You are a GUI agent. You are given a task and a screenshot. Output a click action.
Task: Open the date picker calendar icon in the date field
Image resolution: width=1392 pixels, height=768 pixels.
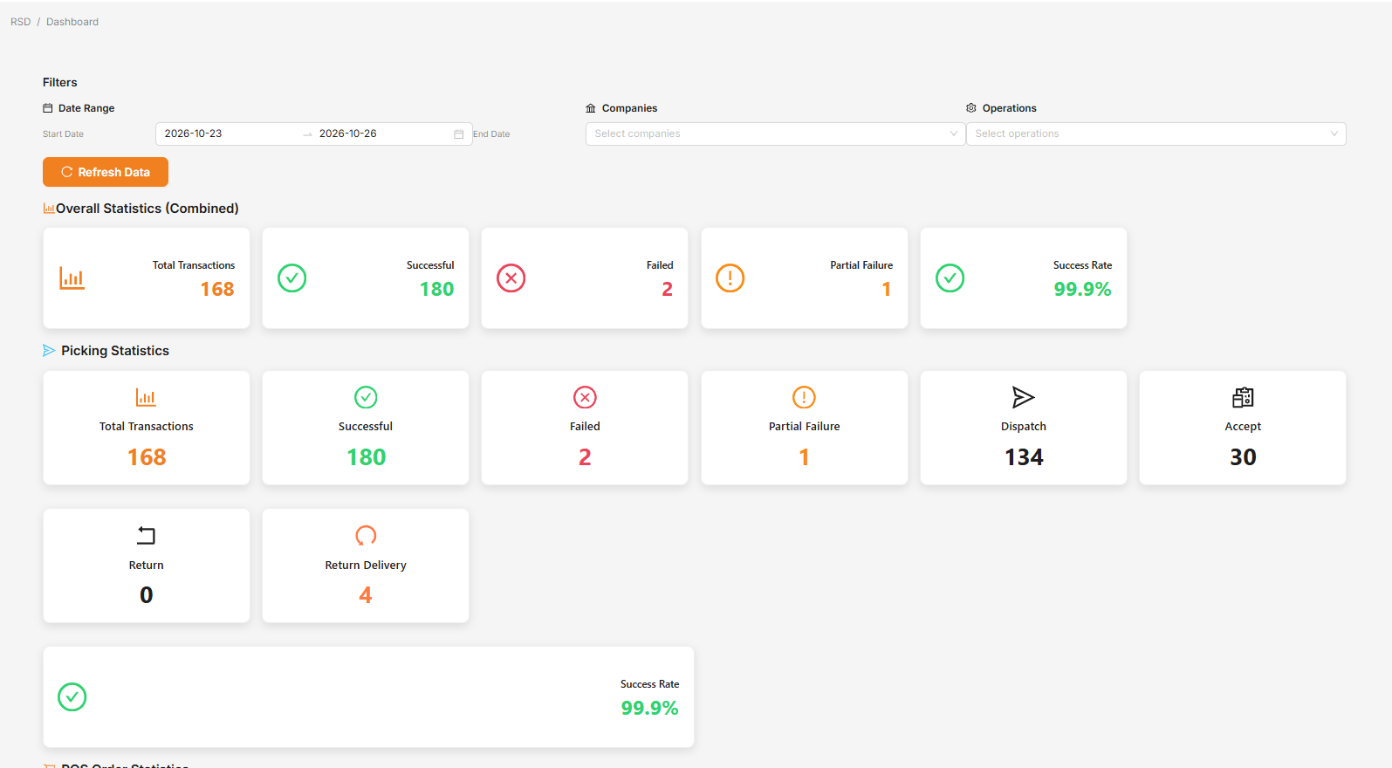click(x=459, y=134)
